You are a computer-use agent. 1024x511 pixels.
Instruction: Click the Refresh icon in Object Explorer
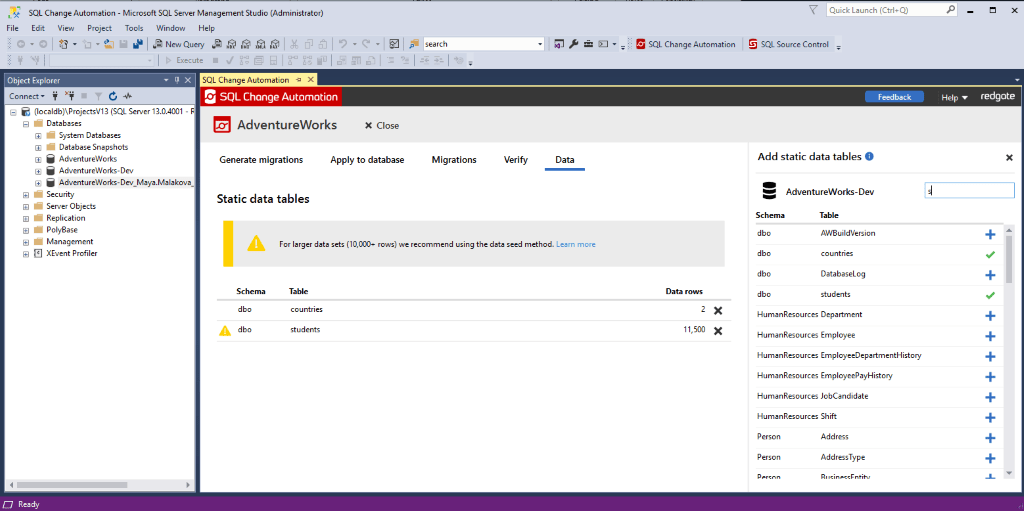(113, 95)
